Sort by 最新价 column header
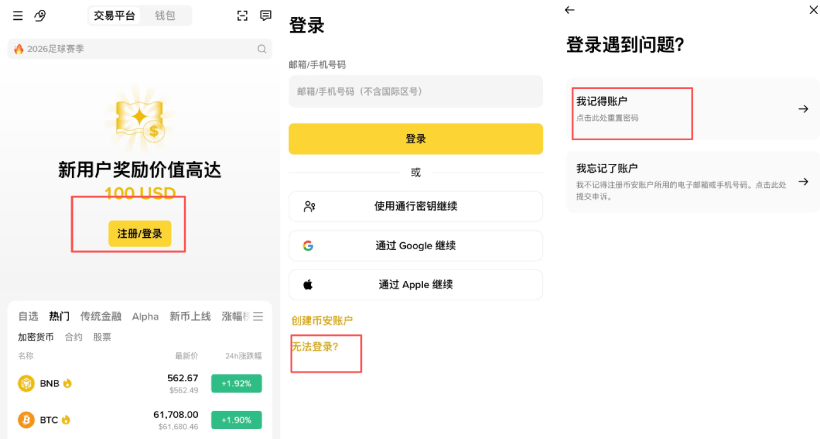 click(x=187, y=356)
